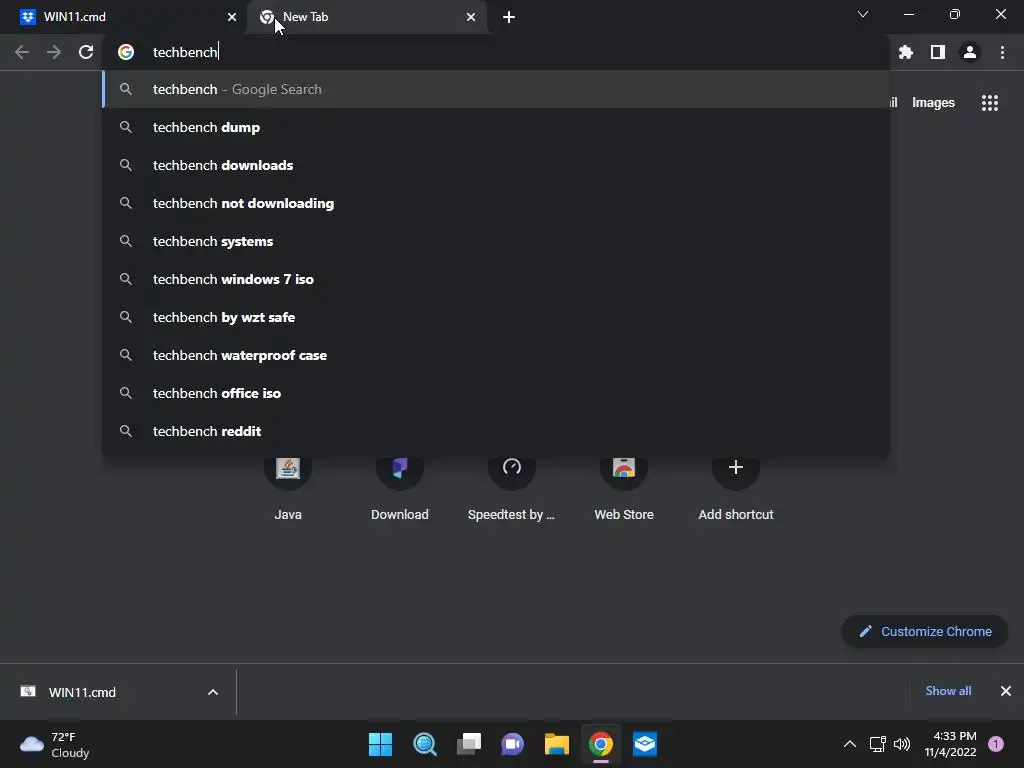The width and height of the screenshot is (1024, 768).
Task: Open Task View on the taskbar
Action: click(469, 744)
